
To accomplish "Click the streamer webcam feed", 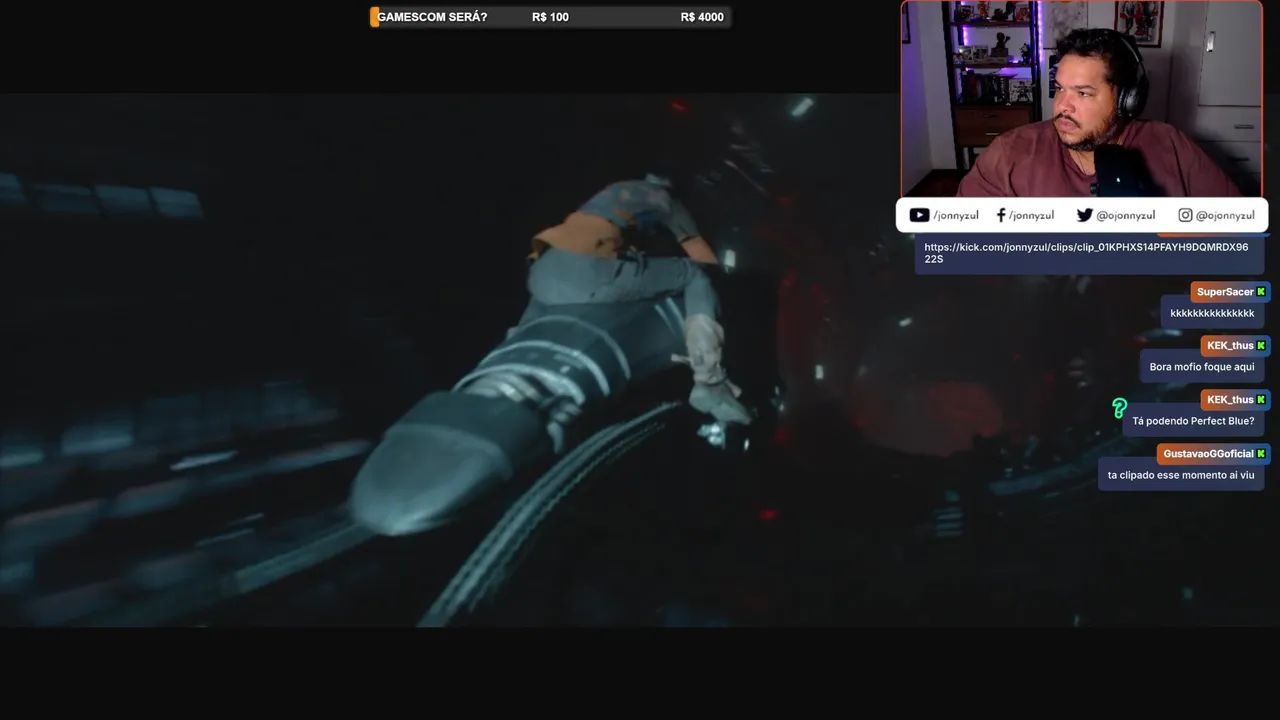I will (x=1082, y=98).
